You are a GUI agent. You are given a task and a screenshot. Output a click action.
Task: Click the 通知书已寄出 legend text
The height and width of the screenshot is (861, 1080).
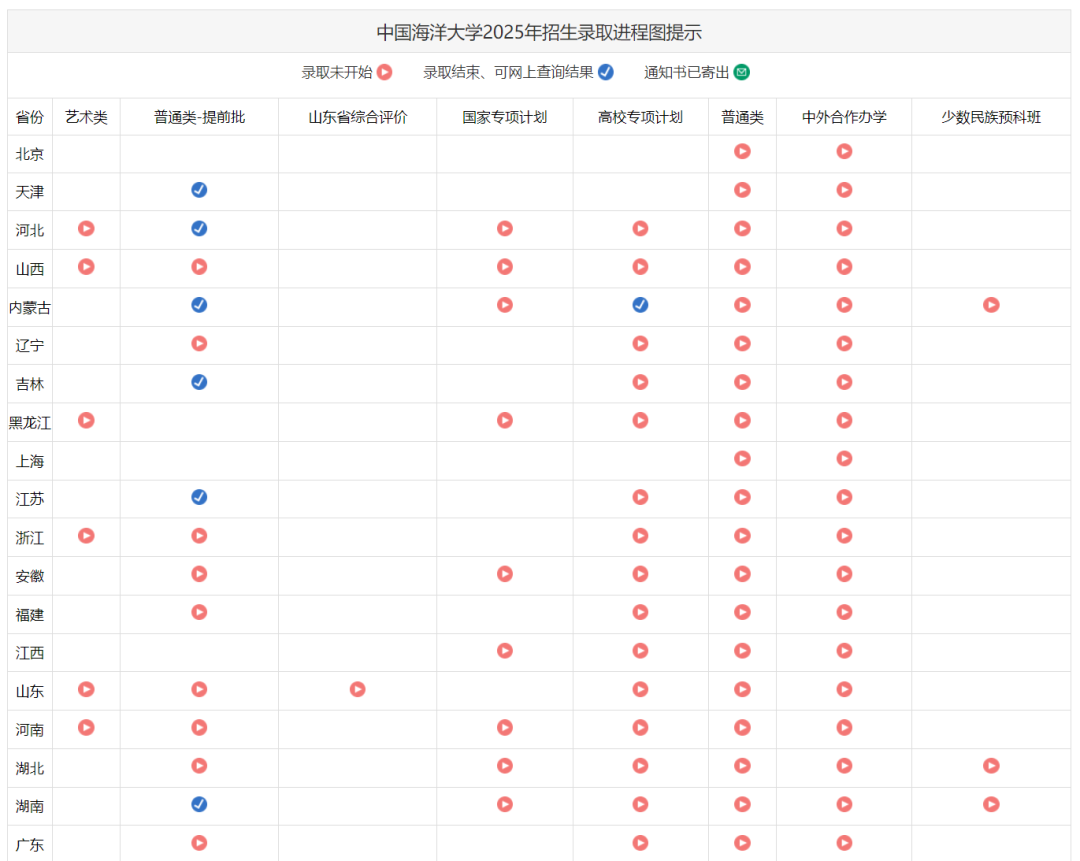(687, 72)
